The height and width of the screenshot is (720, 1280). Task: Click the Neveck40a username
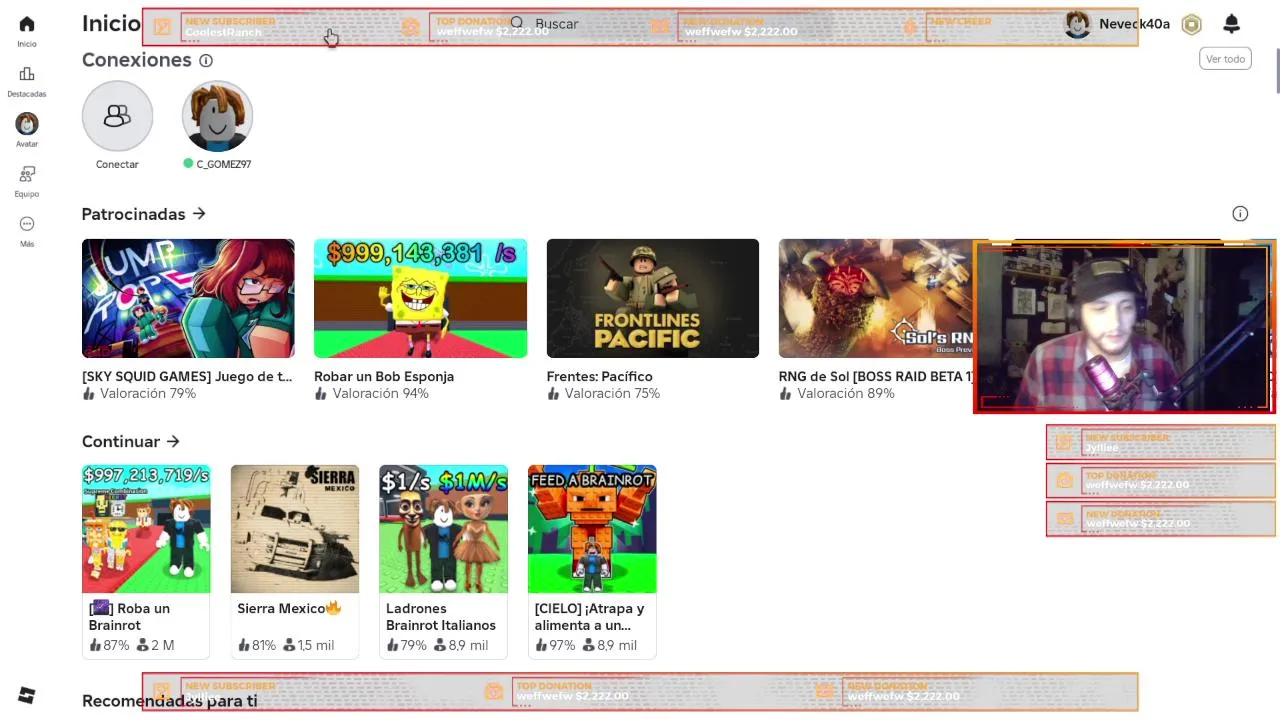(1134, 24)
